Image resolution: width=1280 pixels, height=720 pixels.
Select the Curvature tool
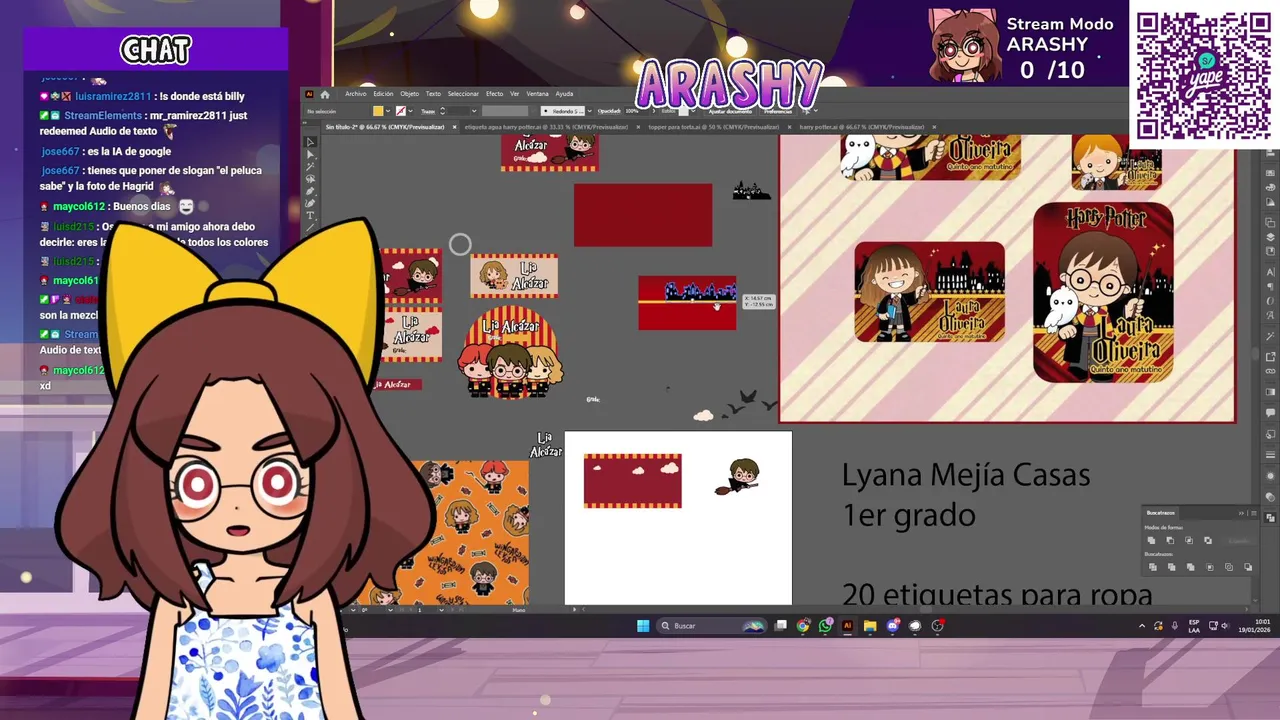click(x=310, y=202)
